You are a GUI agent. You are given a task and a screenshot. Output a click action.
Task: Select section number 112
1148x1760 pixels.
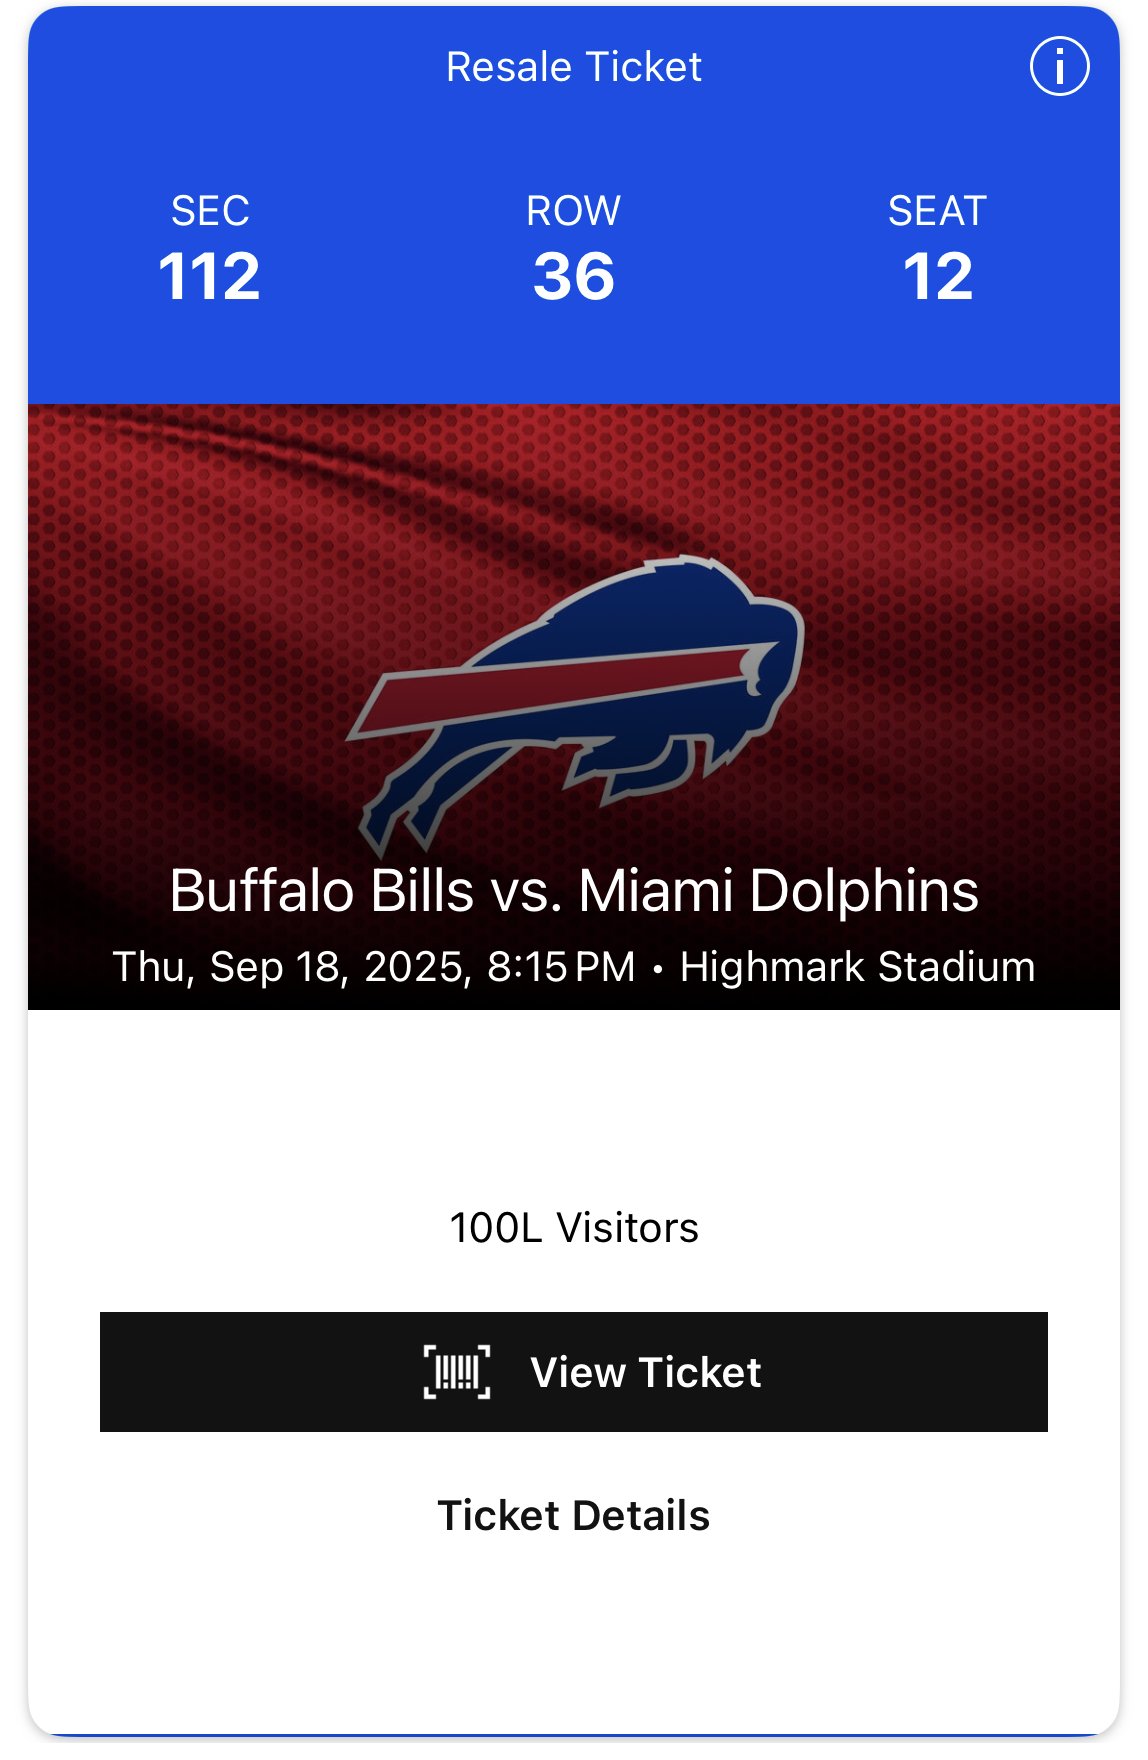[209, 276]
